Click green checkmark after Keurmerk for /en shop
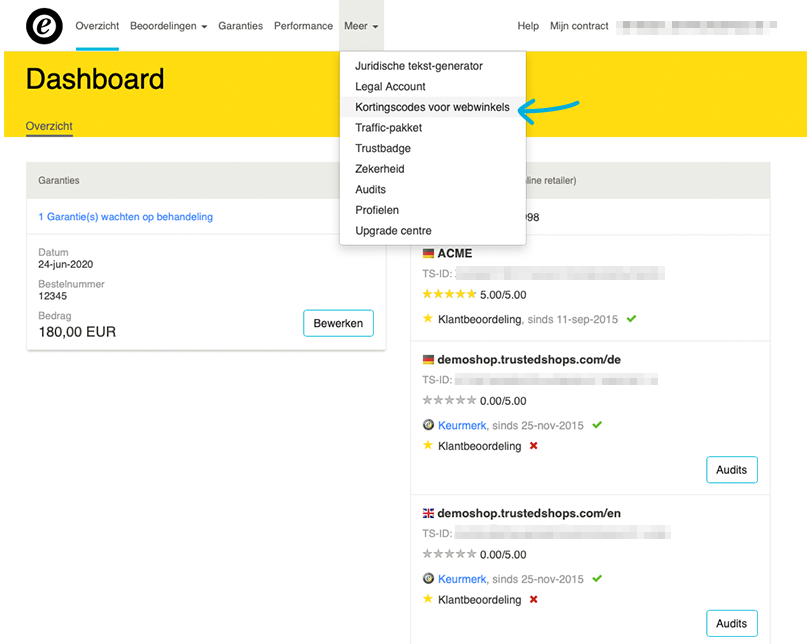This screenshot has width=812, height=644. pos(597,578)
